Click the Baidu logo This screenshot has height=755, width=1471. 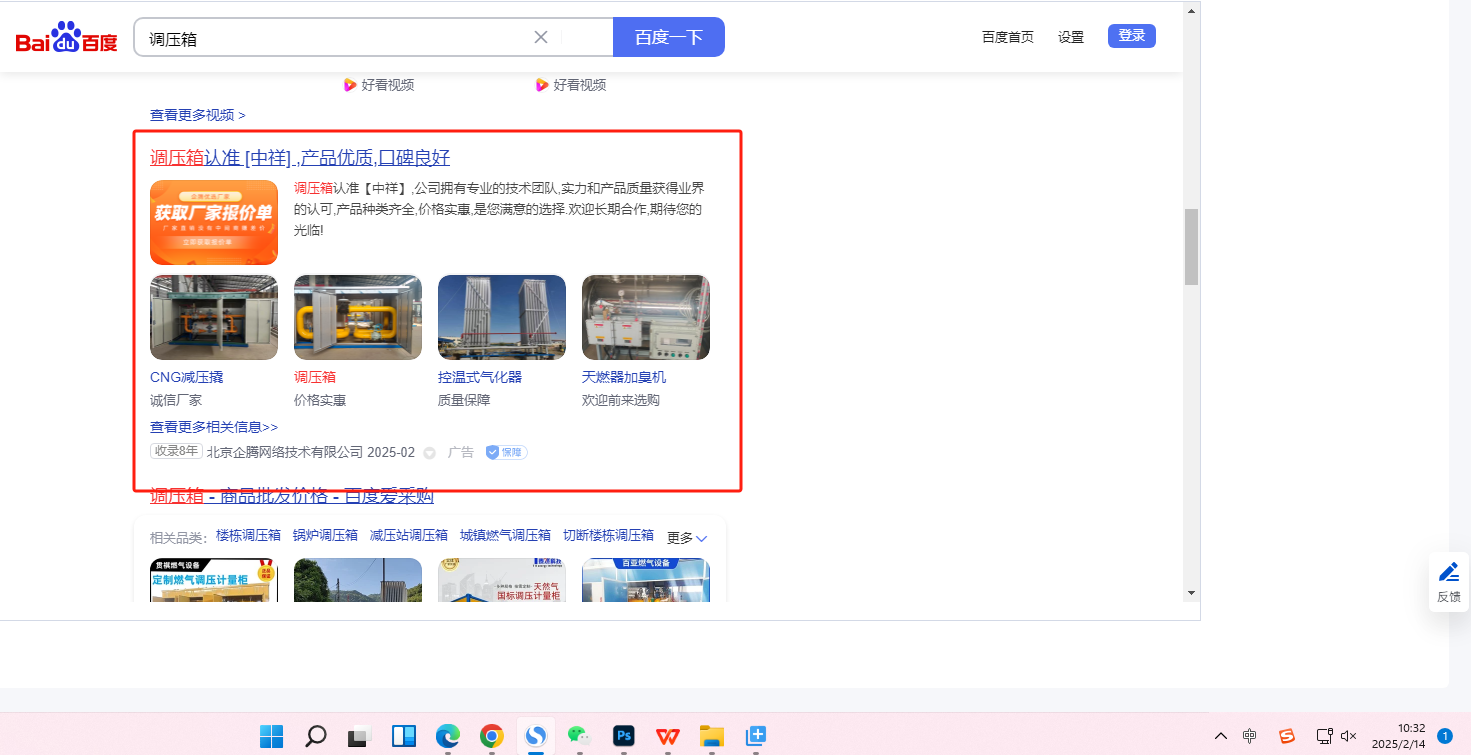66,38
